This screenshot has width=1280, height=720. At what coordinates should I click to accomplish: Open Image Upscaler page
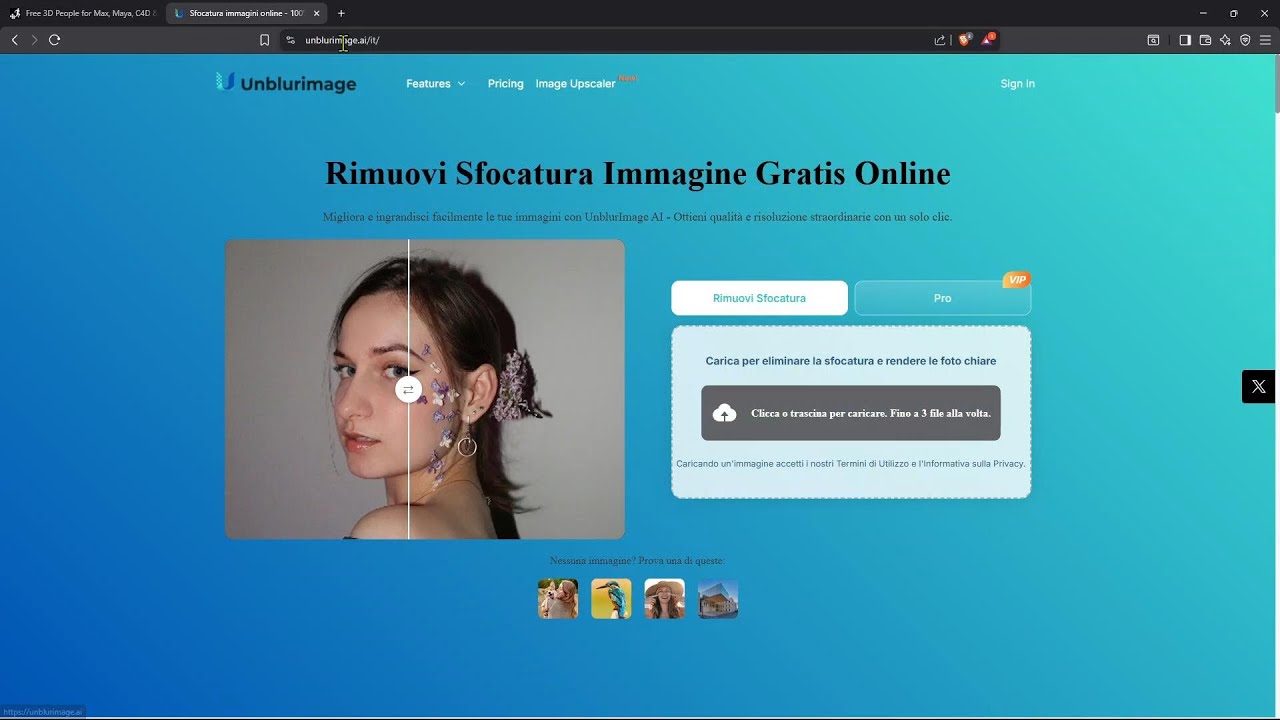576,84
